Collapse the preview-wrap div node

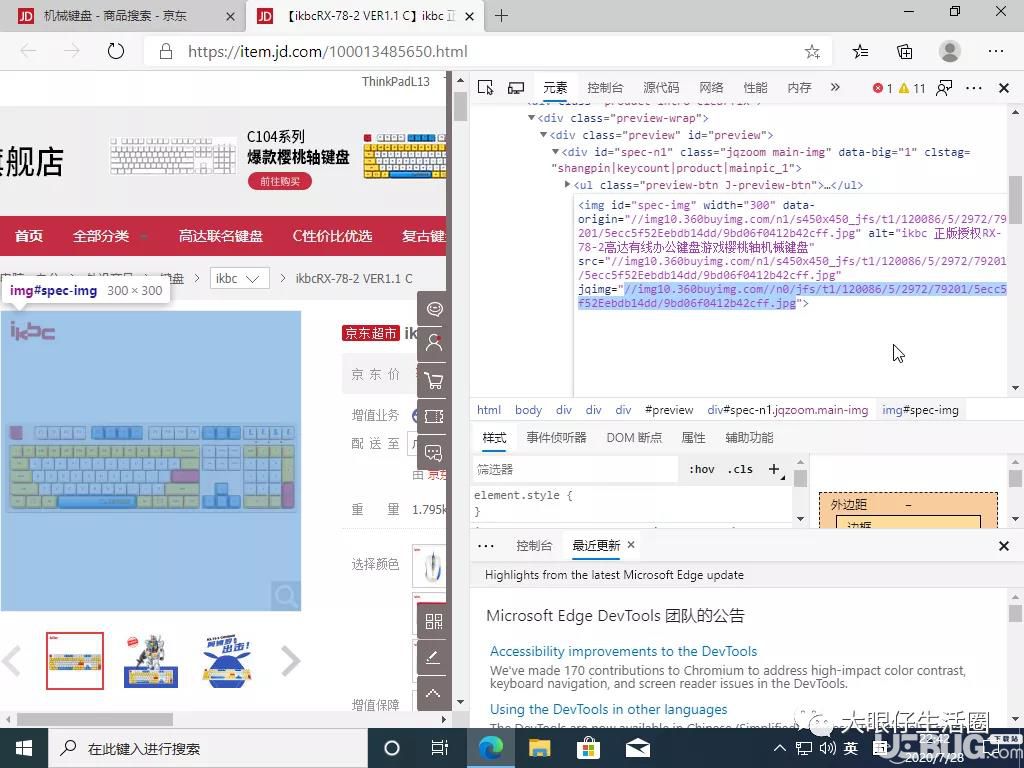532,118
